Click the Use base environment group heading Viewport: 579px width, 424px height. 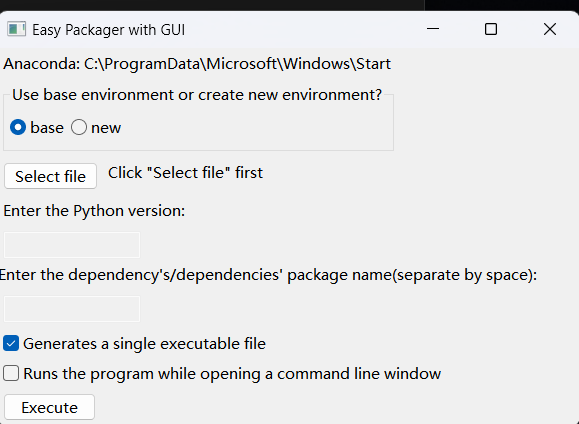pyautogui.click(x=197, y=95)
